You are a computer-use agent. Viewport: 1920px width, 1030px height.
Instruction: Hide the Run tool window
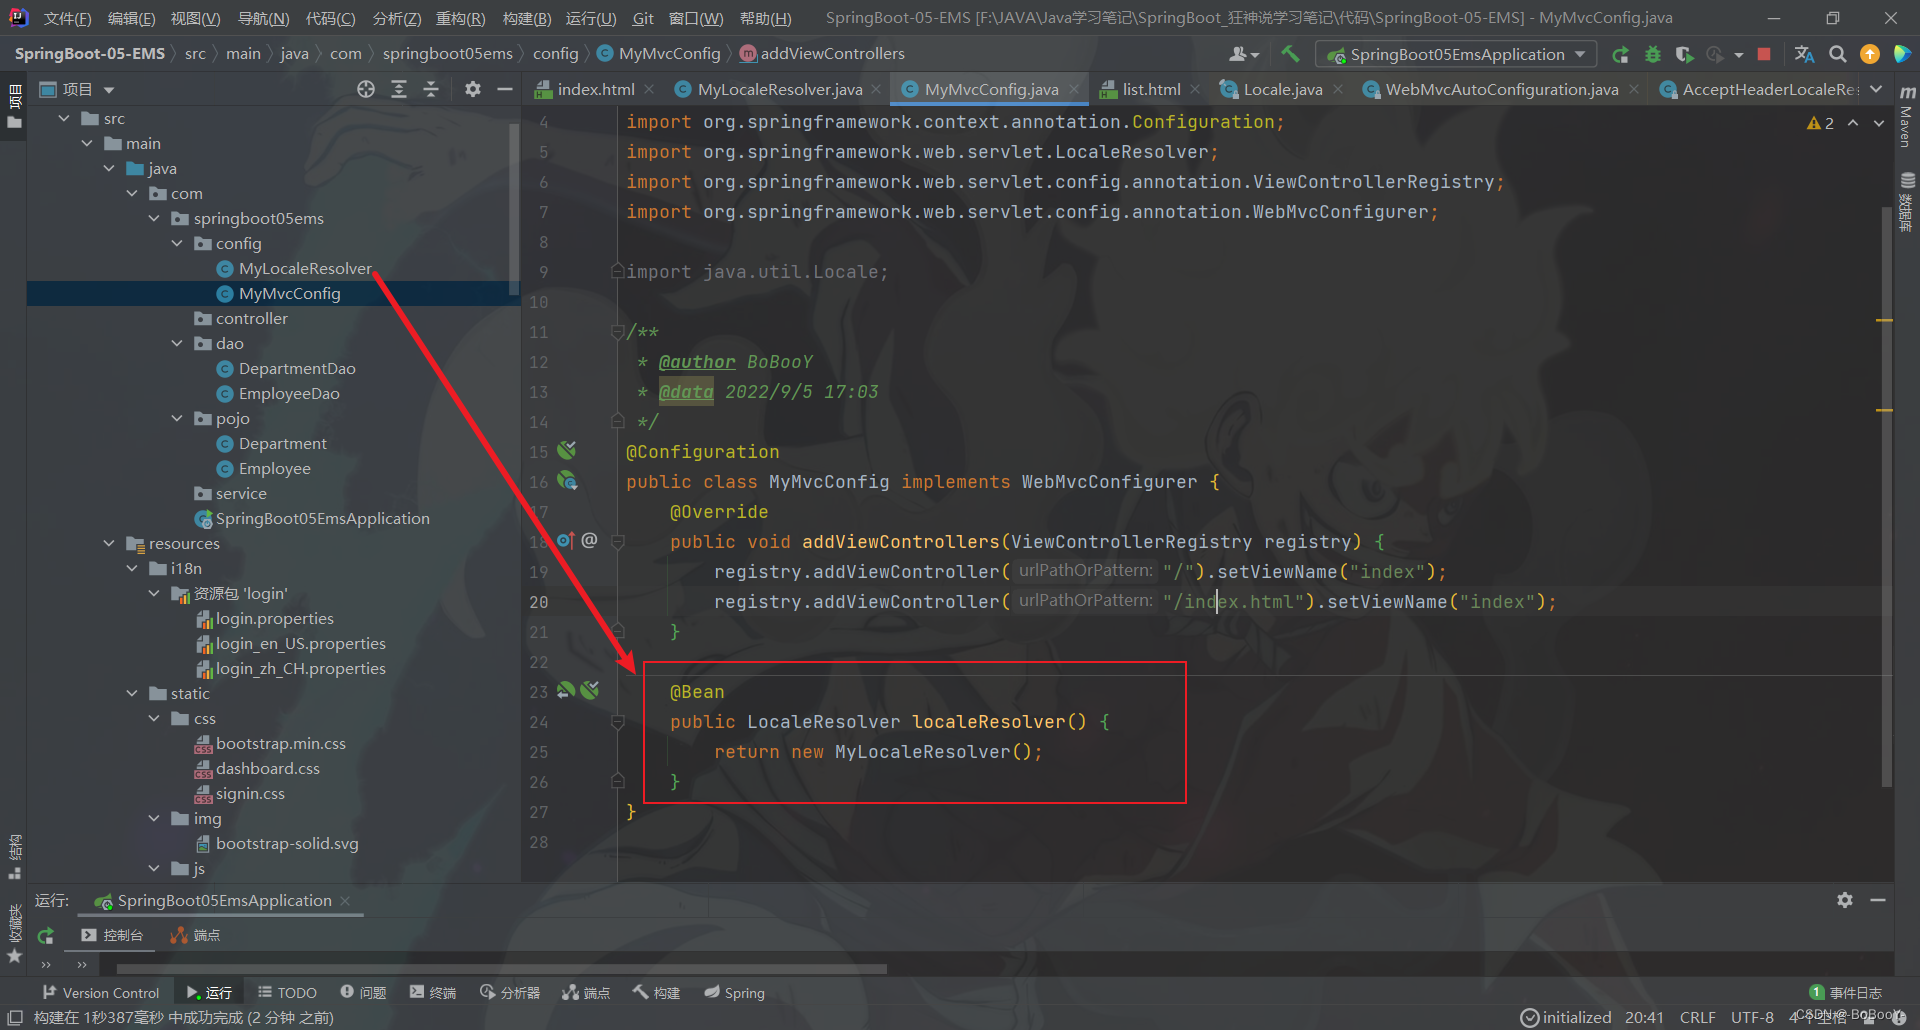(1878, 900)
